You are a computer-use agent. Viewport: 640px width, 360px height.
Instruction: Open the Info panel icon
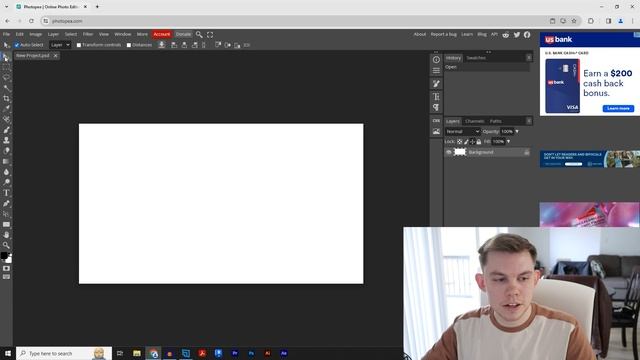(436, 60)
